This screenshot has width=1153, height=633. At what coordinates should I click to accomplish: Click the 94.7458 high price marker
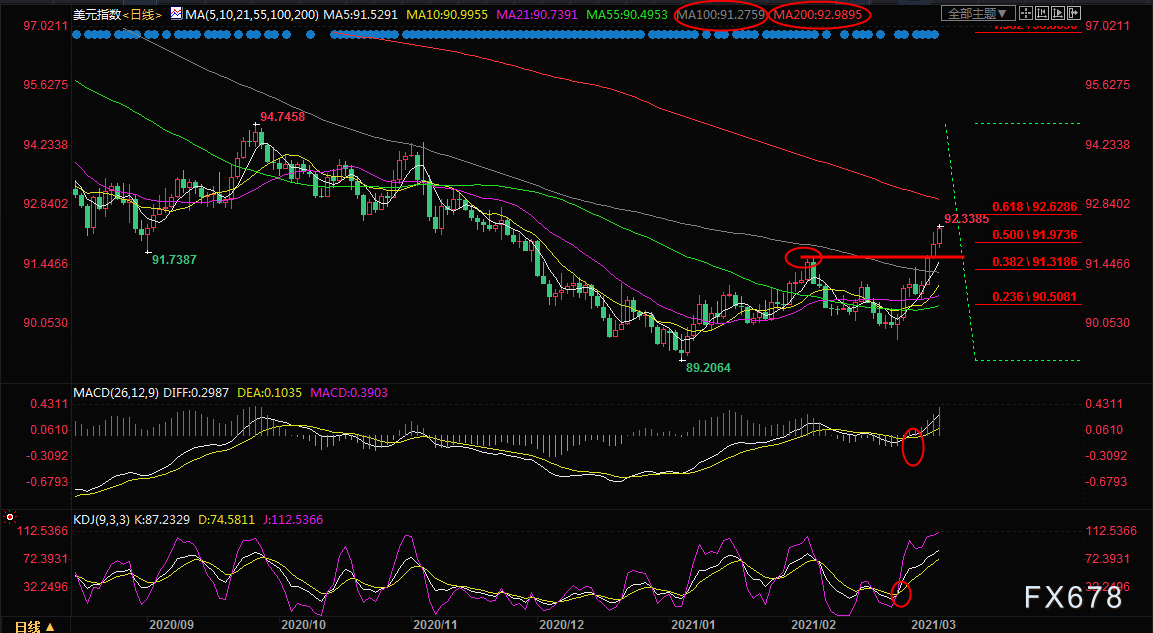tap(283, 117)
